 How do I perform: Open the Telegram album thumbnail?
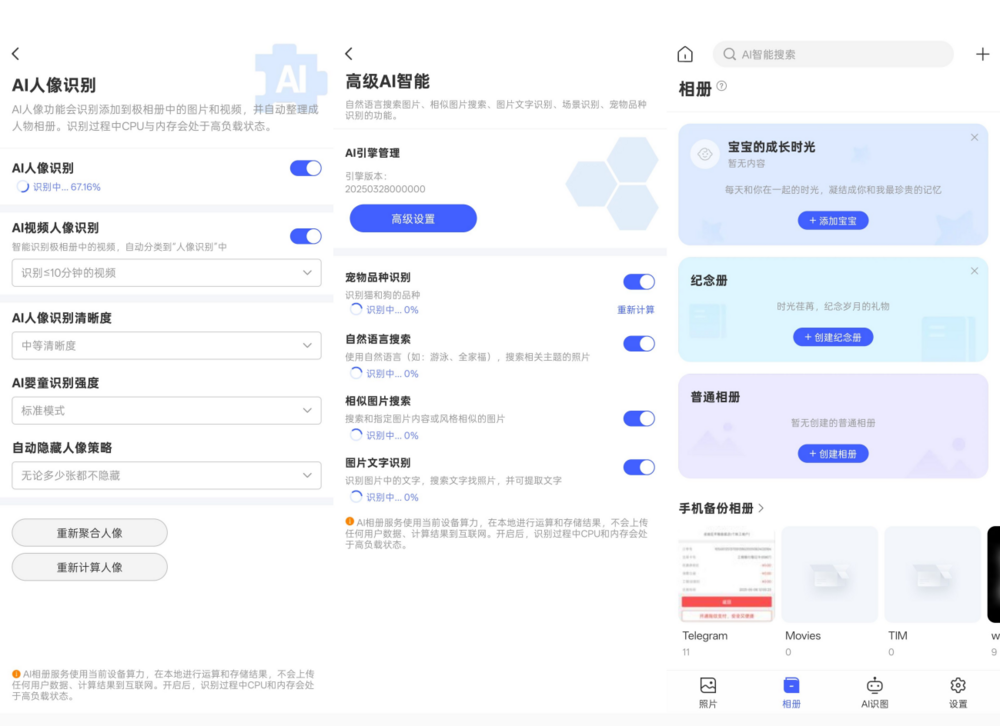point(727,575)
